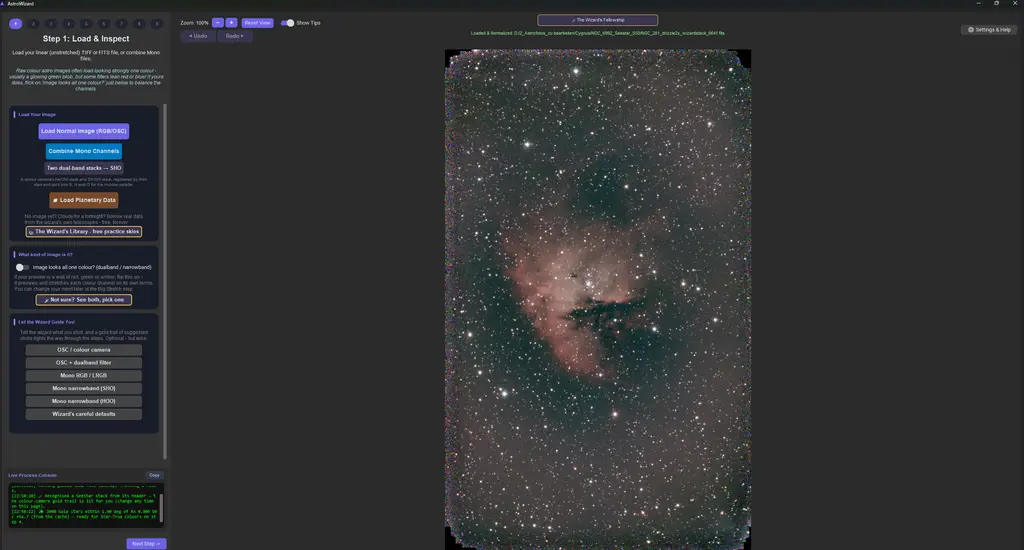
Task: Jump to step 2 circle
Action: [33, 24]
